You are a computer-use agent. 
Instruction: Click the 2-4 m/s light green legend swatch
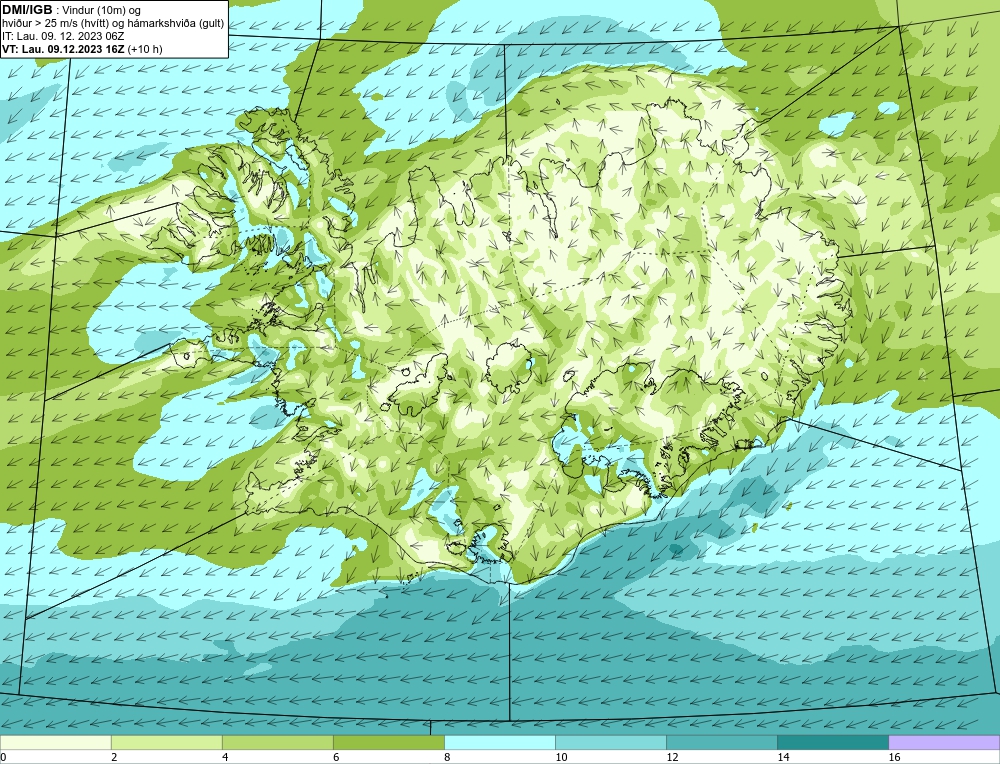tap(166, 742)
